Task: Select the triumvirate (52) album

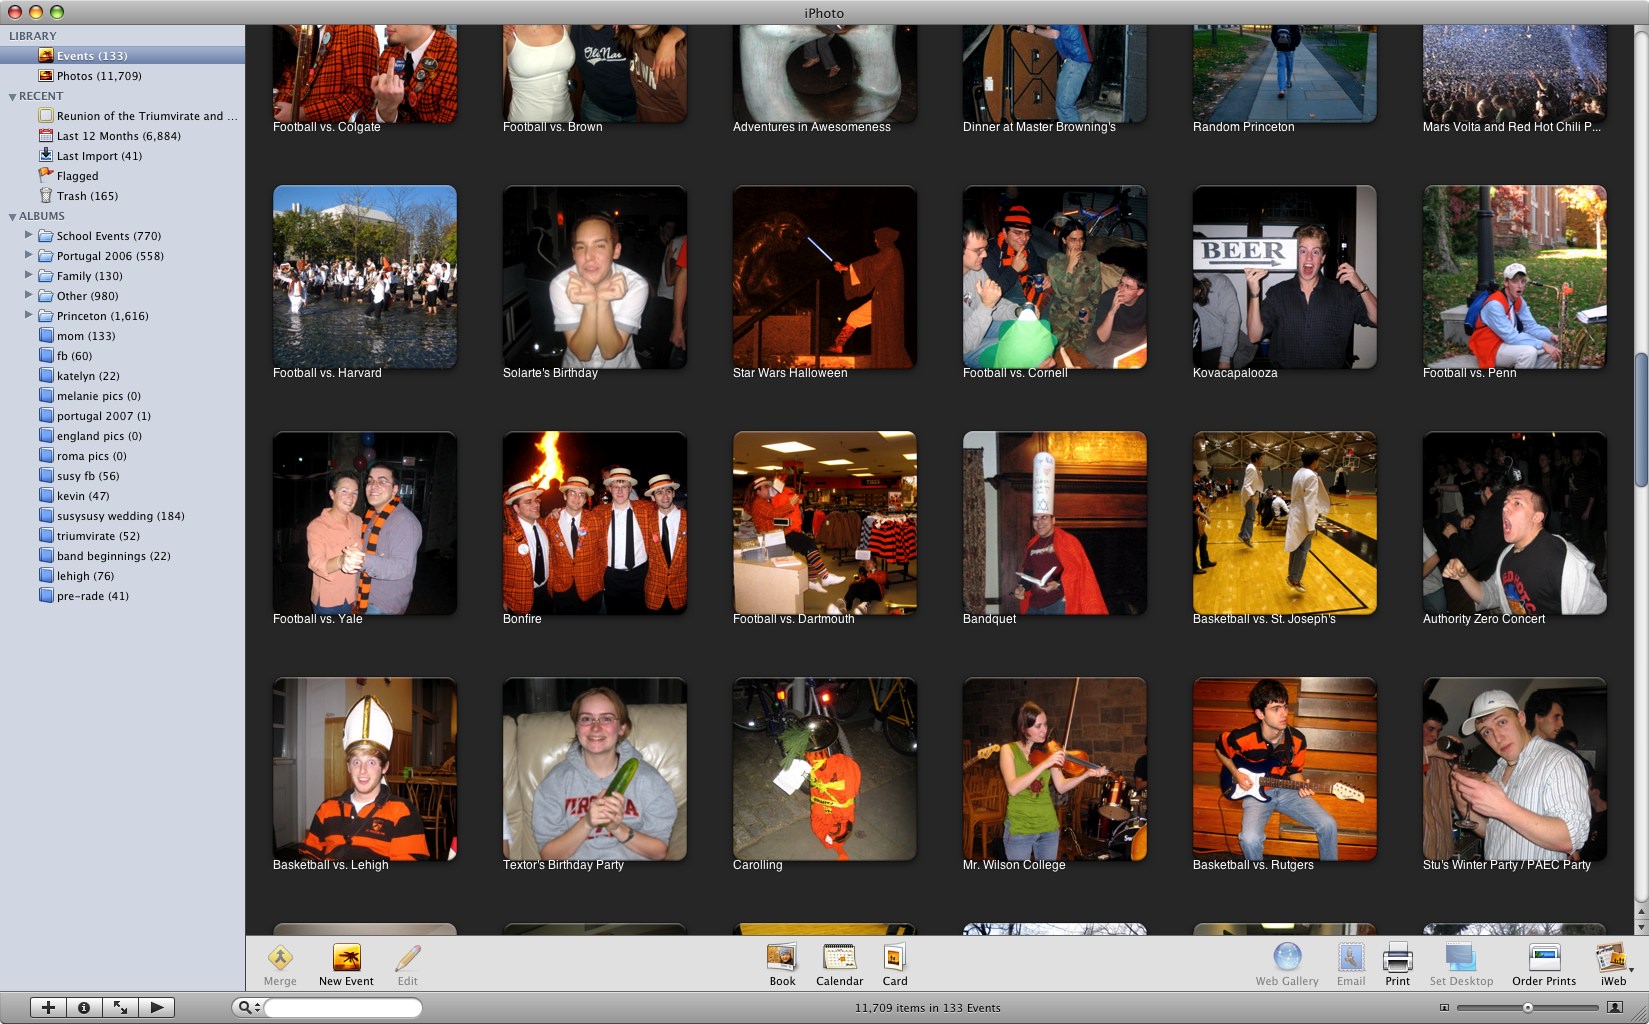Action: (122, 536)
